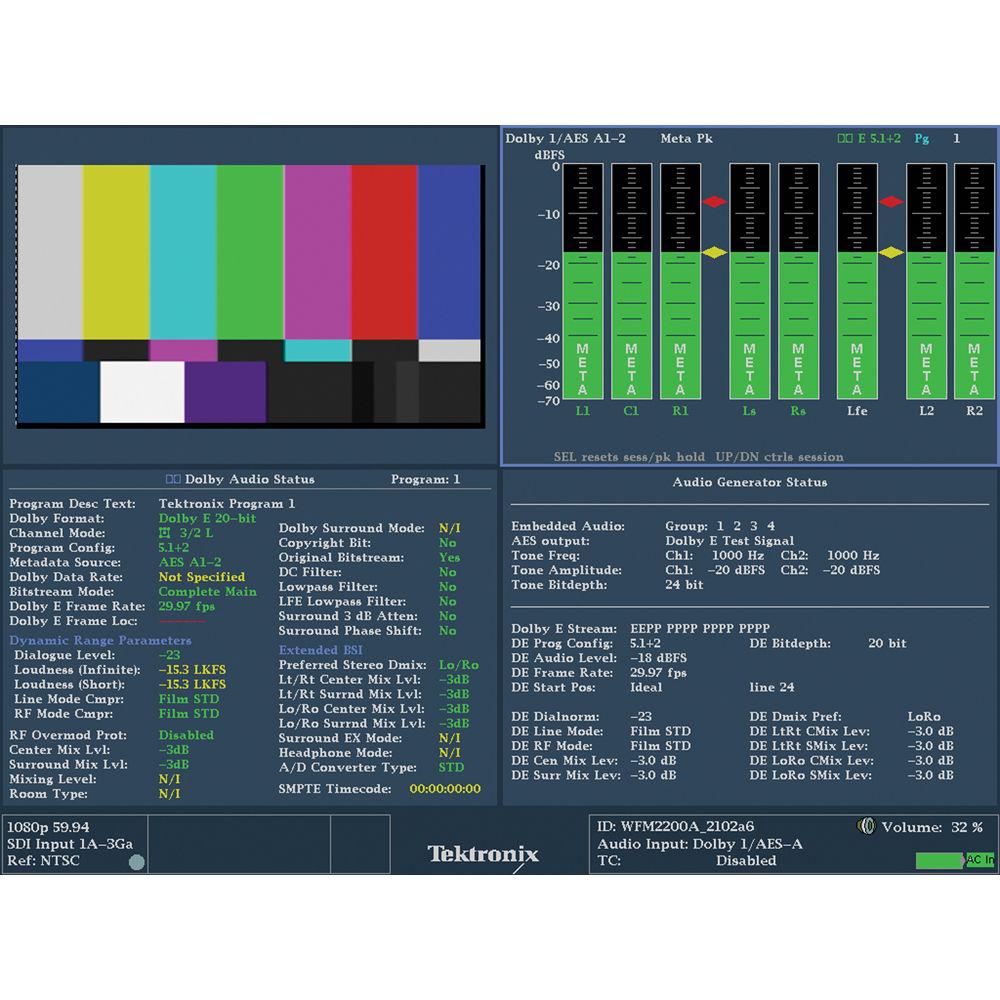
Task: Click the red diamond peak marker above the C1 meter
Action: pos(712,201)
